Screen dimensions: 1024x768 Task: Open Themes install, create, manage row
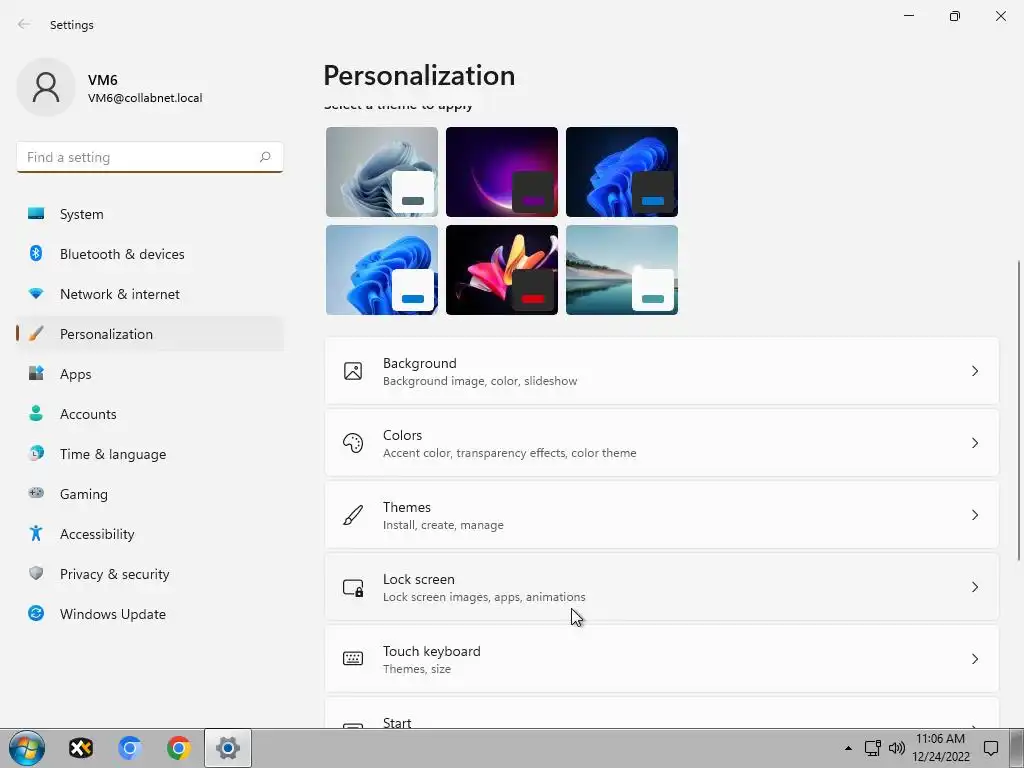[662, 515]
